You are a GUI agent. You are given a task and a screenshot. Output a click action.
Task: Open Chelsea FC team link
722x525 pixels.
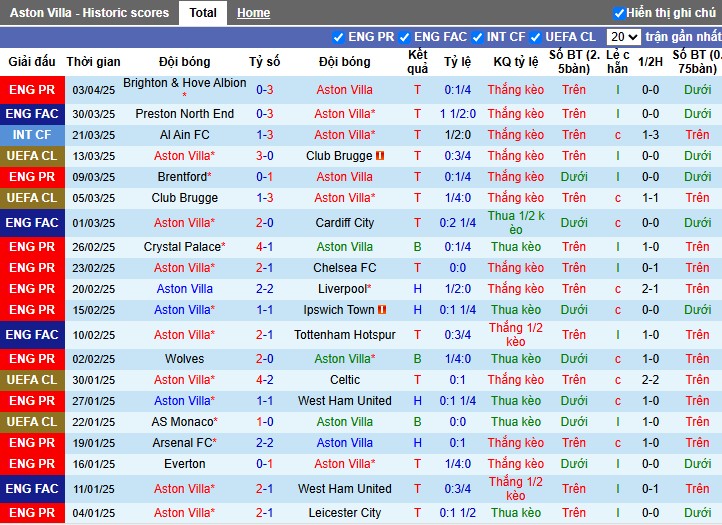click(345, 268)
